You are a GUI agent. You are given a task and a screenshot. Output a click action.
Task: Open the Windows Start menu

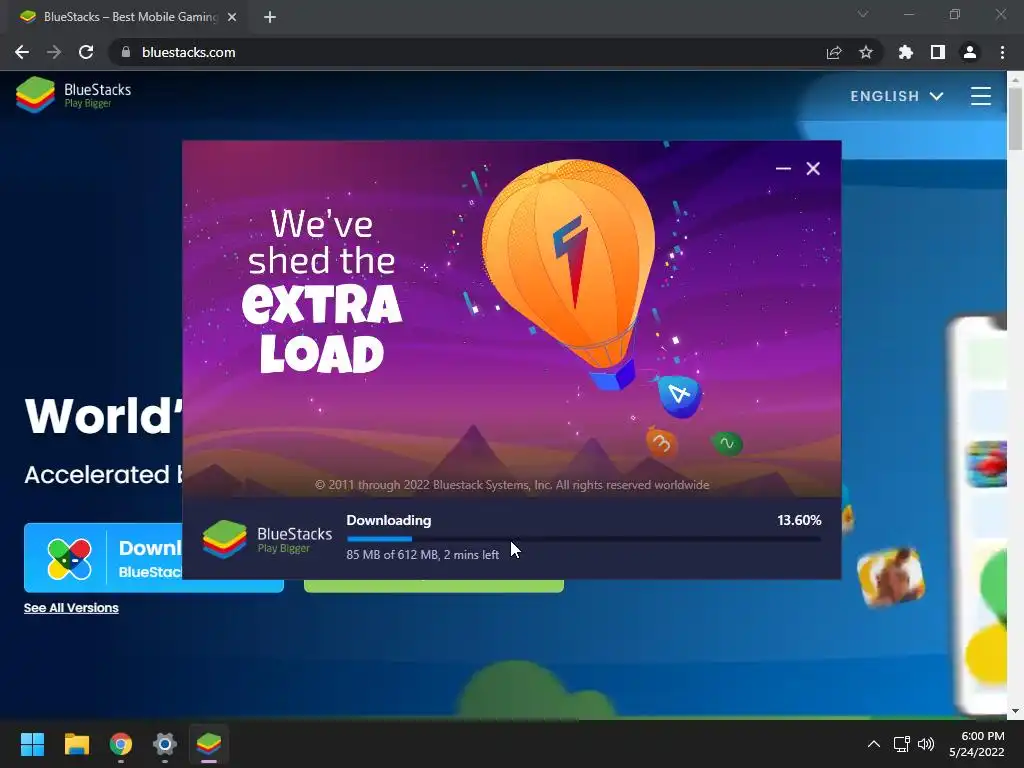tap(32, 744)
